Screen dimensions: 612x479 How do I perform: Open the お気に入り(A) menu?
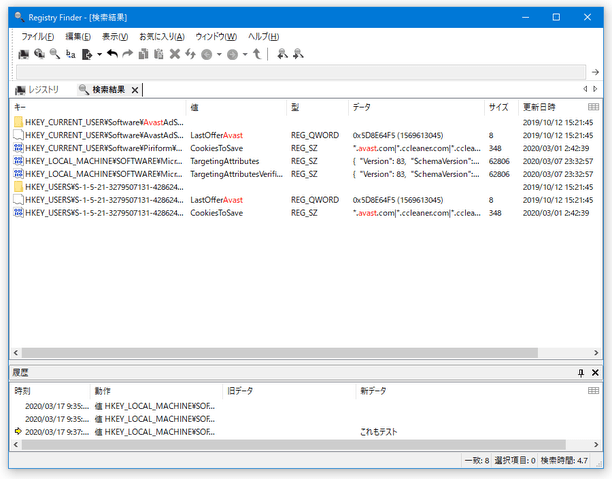point(162,37)
